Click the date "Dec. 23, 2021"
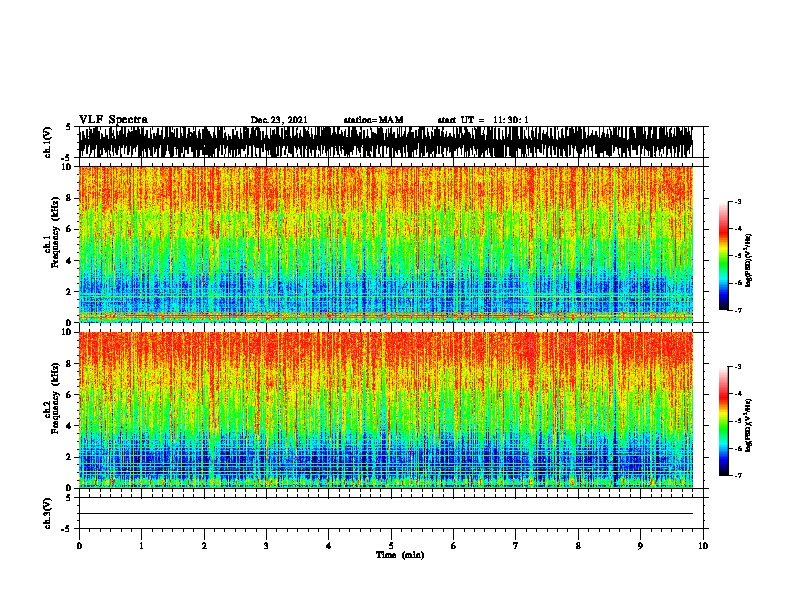Image resolution: width=792 pixels, height=612 pixels. click(x=279, y=120)
